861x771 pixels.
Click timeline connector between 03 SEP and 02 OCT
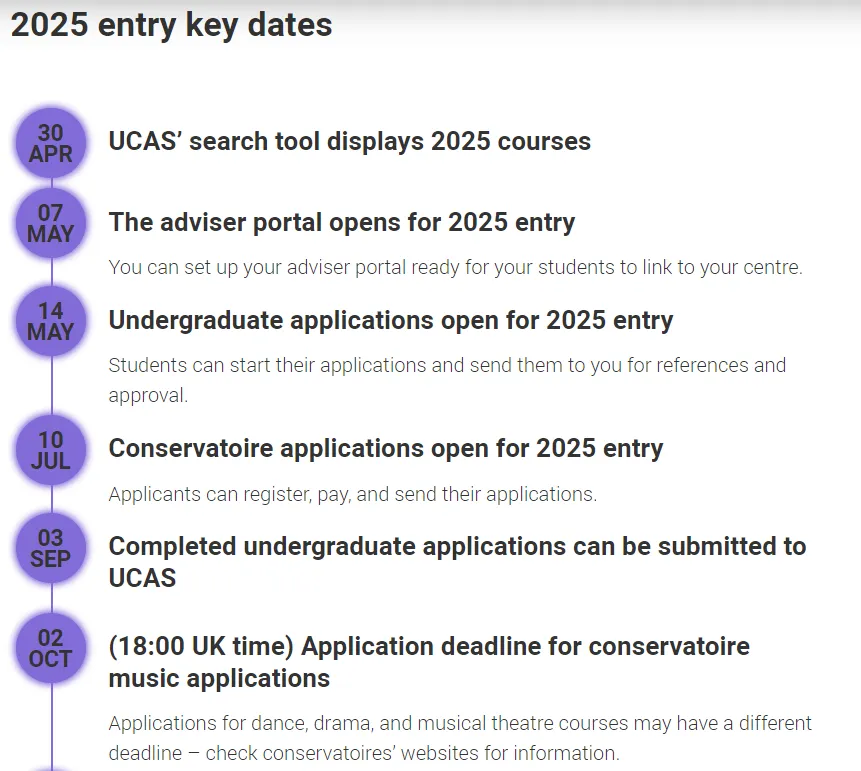(x=51, y=598)
